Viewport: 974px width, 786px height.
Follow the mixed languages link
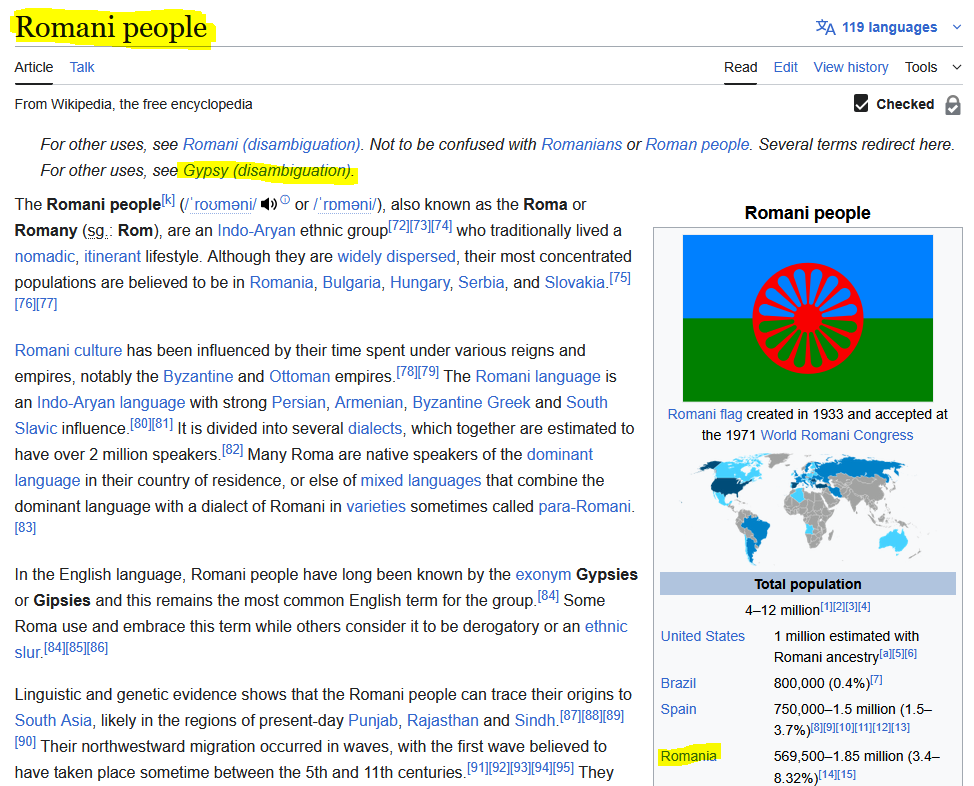[421, 481]
